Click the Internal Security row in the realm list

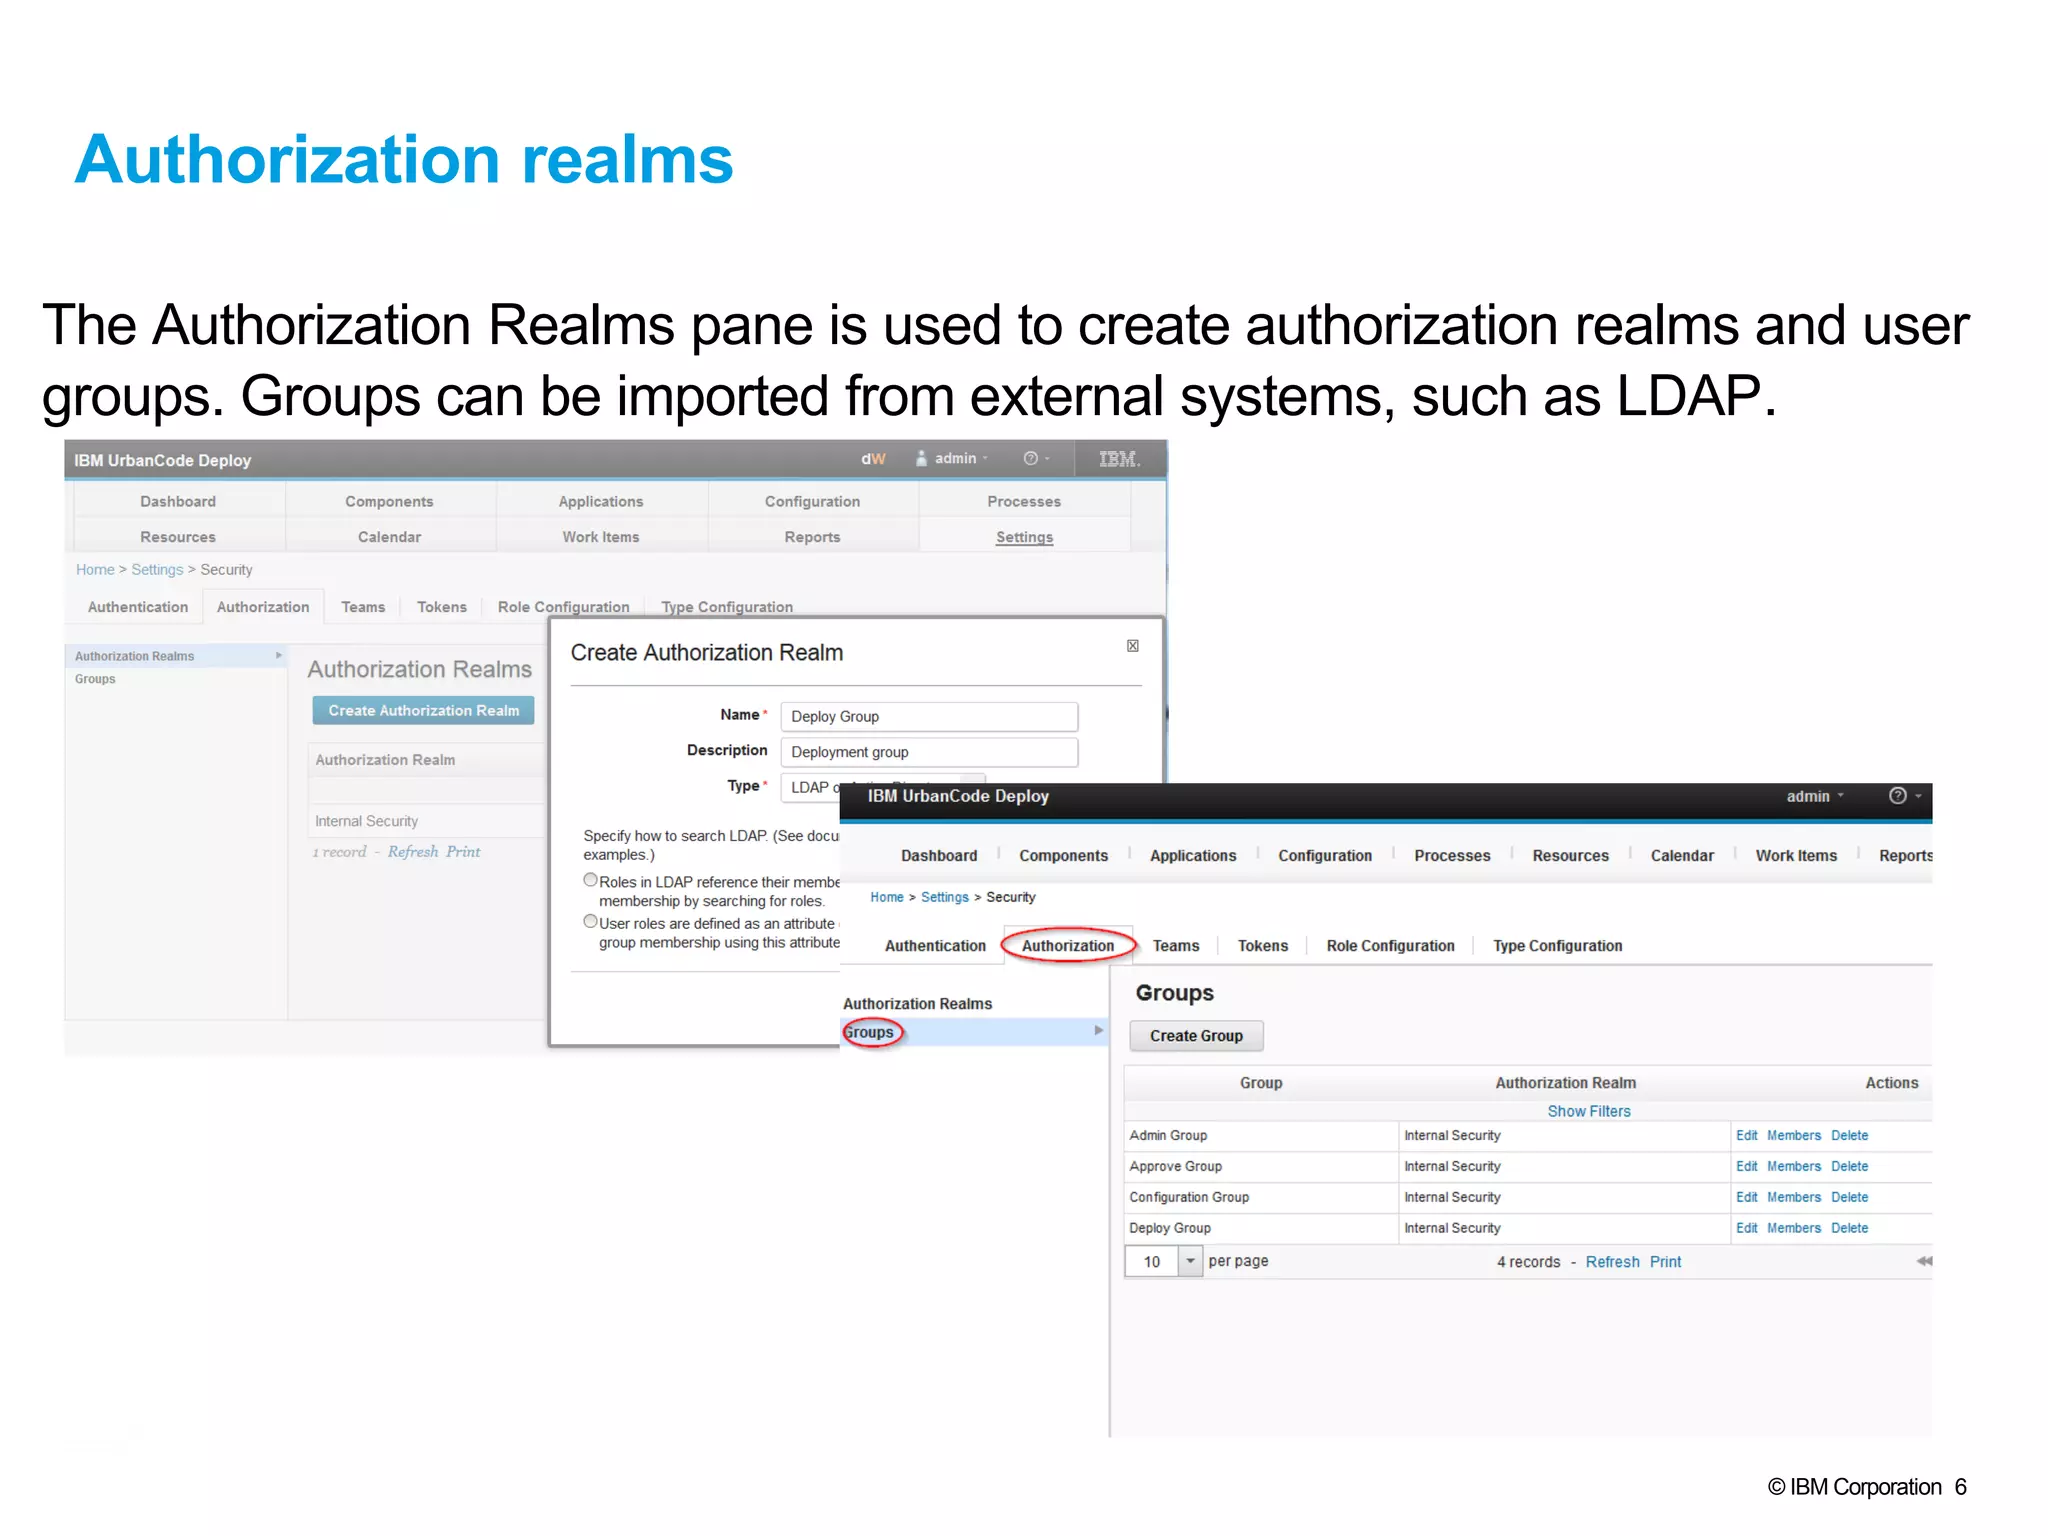(427, 821)
